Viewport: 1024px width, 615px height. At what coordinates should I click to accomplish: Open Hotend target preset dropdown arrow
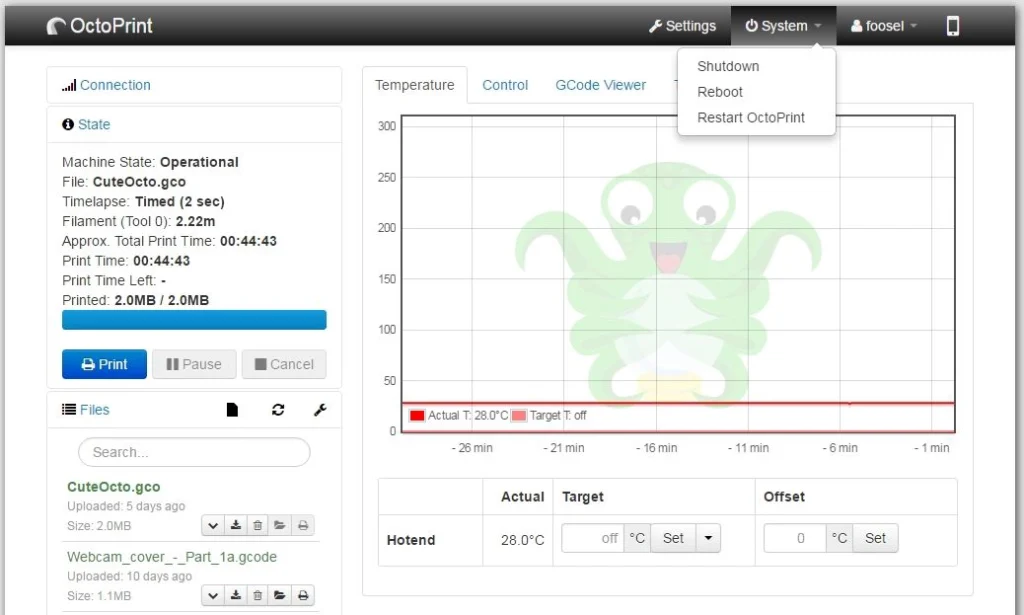tap(708, 538)
